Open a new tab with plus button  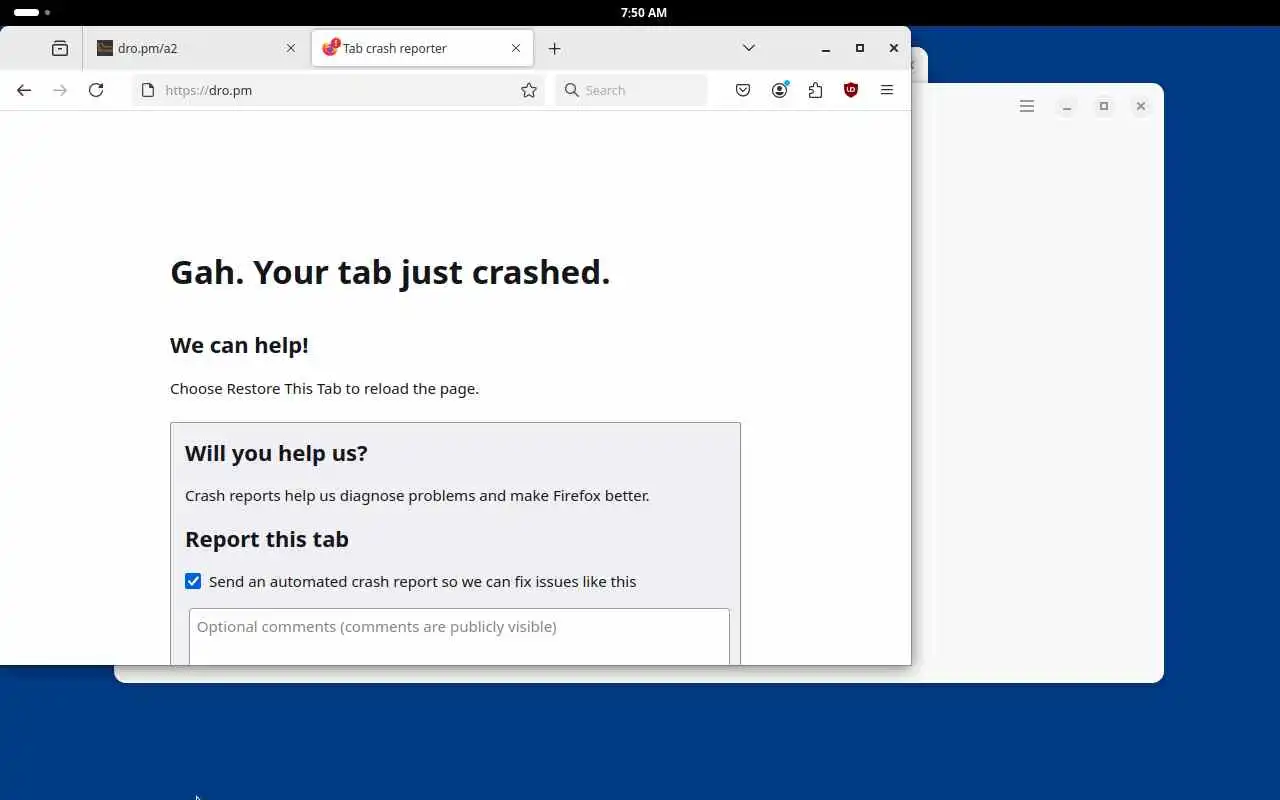click(x=555, y=48)
